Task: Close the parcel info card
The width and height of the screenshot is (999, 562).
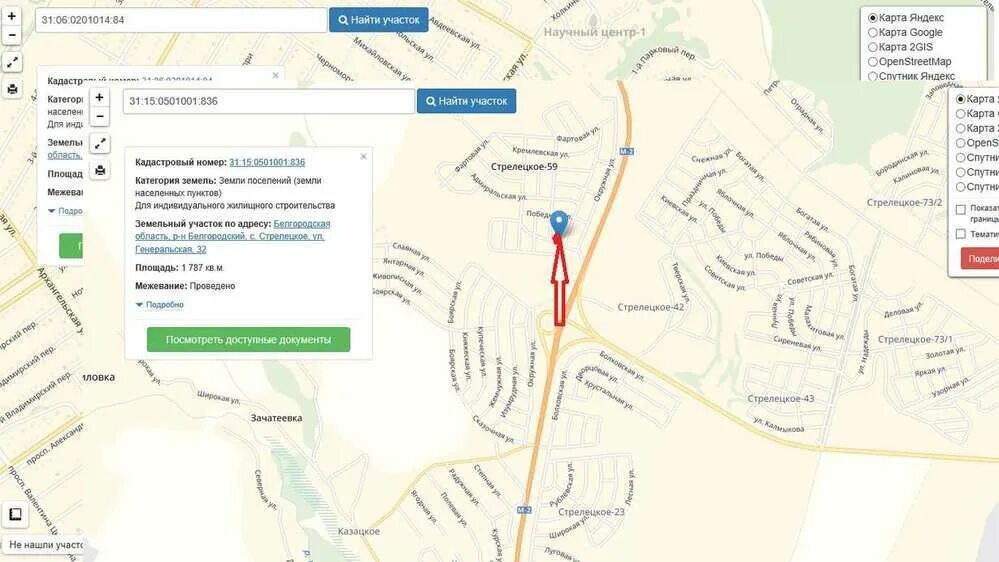Action: click(363, 156)
